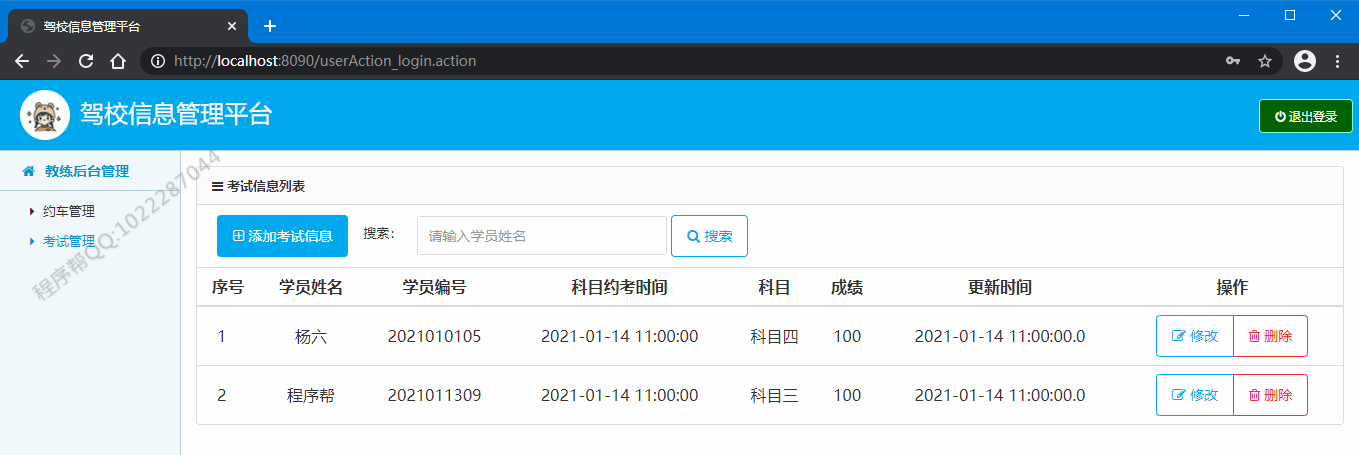Click the student number 2021010105
The image size is (1359, 455).
click(x=434, y=337)
